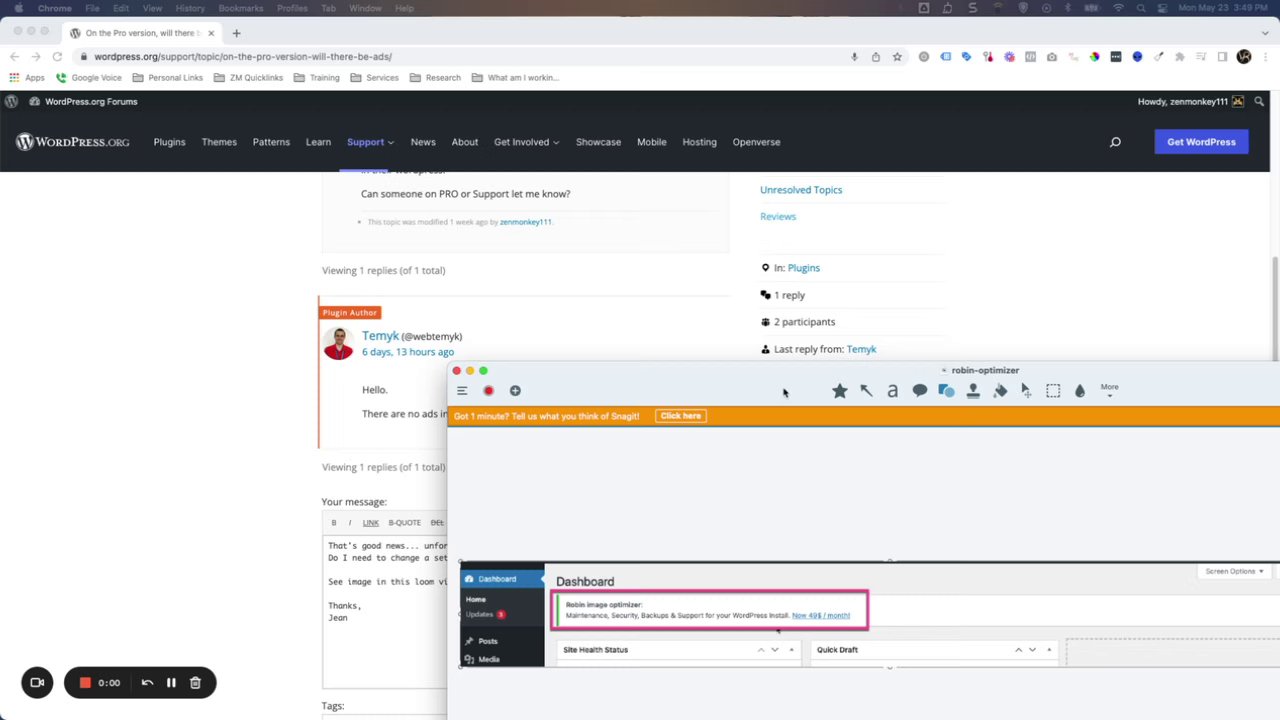This screenshot has height=720, width=1280.
Task: Open the Reviews link in sidebar
Action: pyautogui.click(x=778, y=216)
